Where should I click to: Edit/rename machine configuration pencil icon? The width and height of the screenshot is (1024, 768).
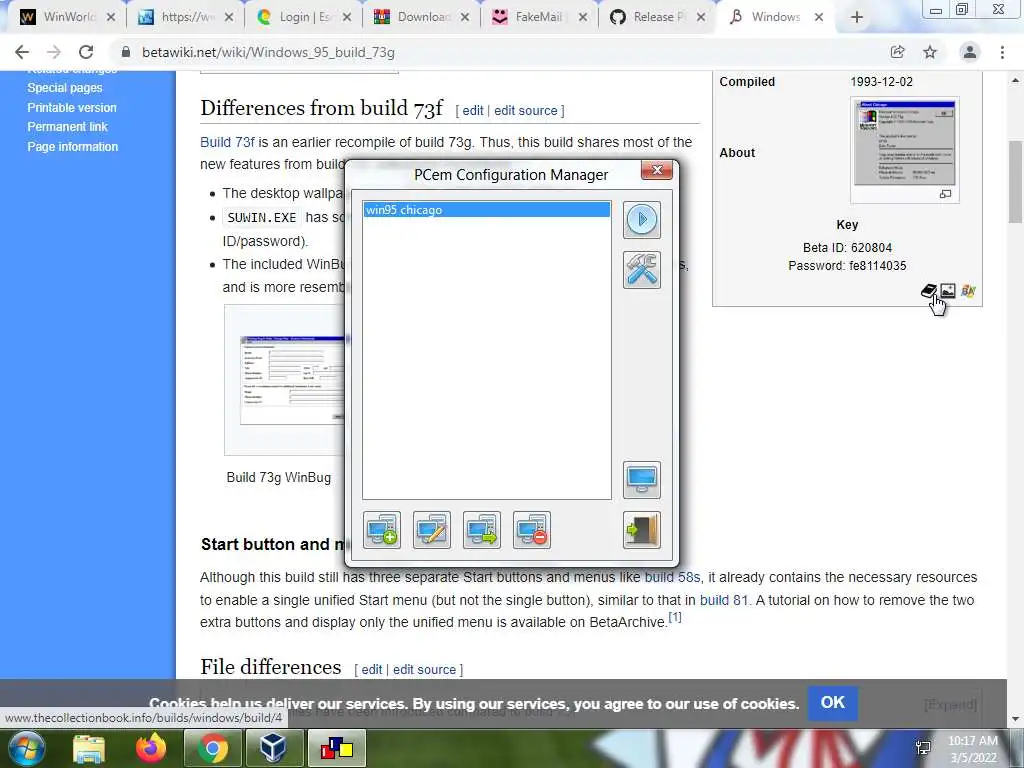coord(432,530)
